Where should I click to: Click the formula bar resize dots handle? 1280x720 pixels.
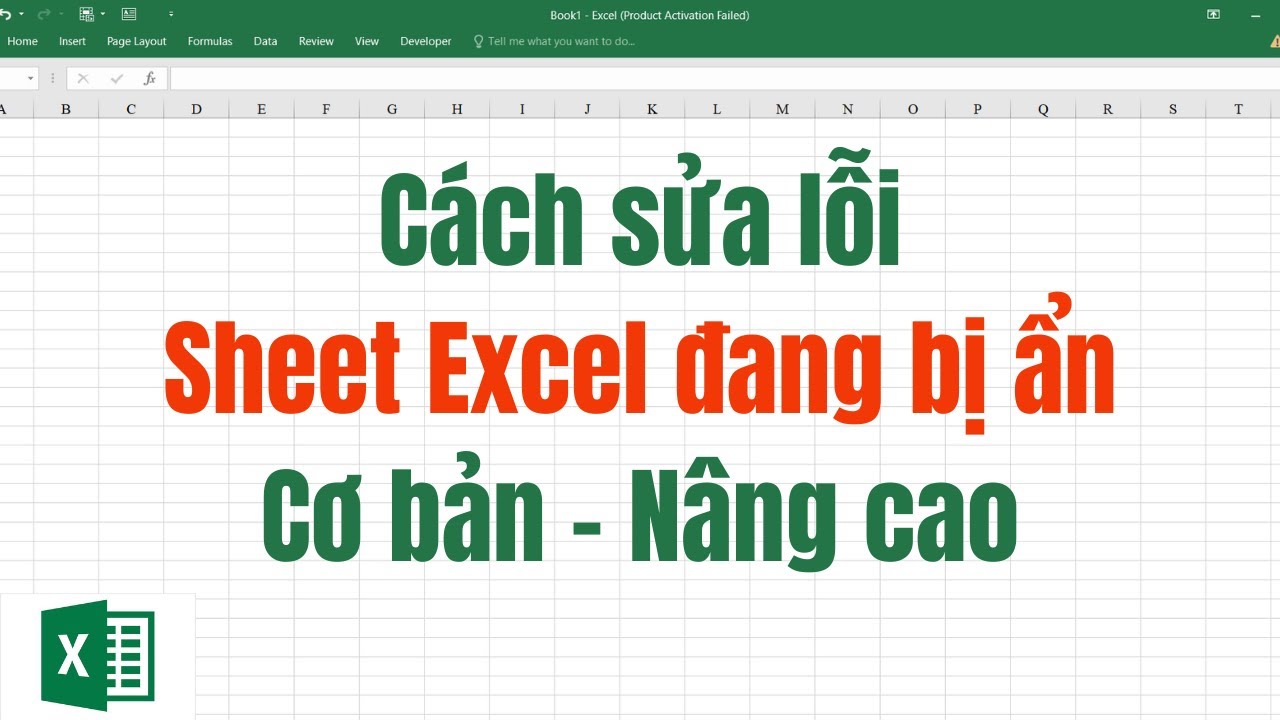pos(53,78)
